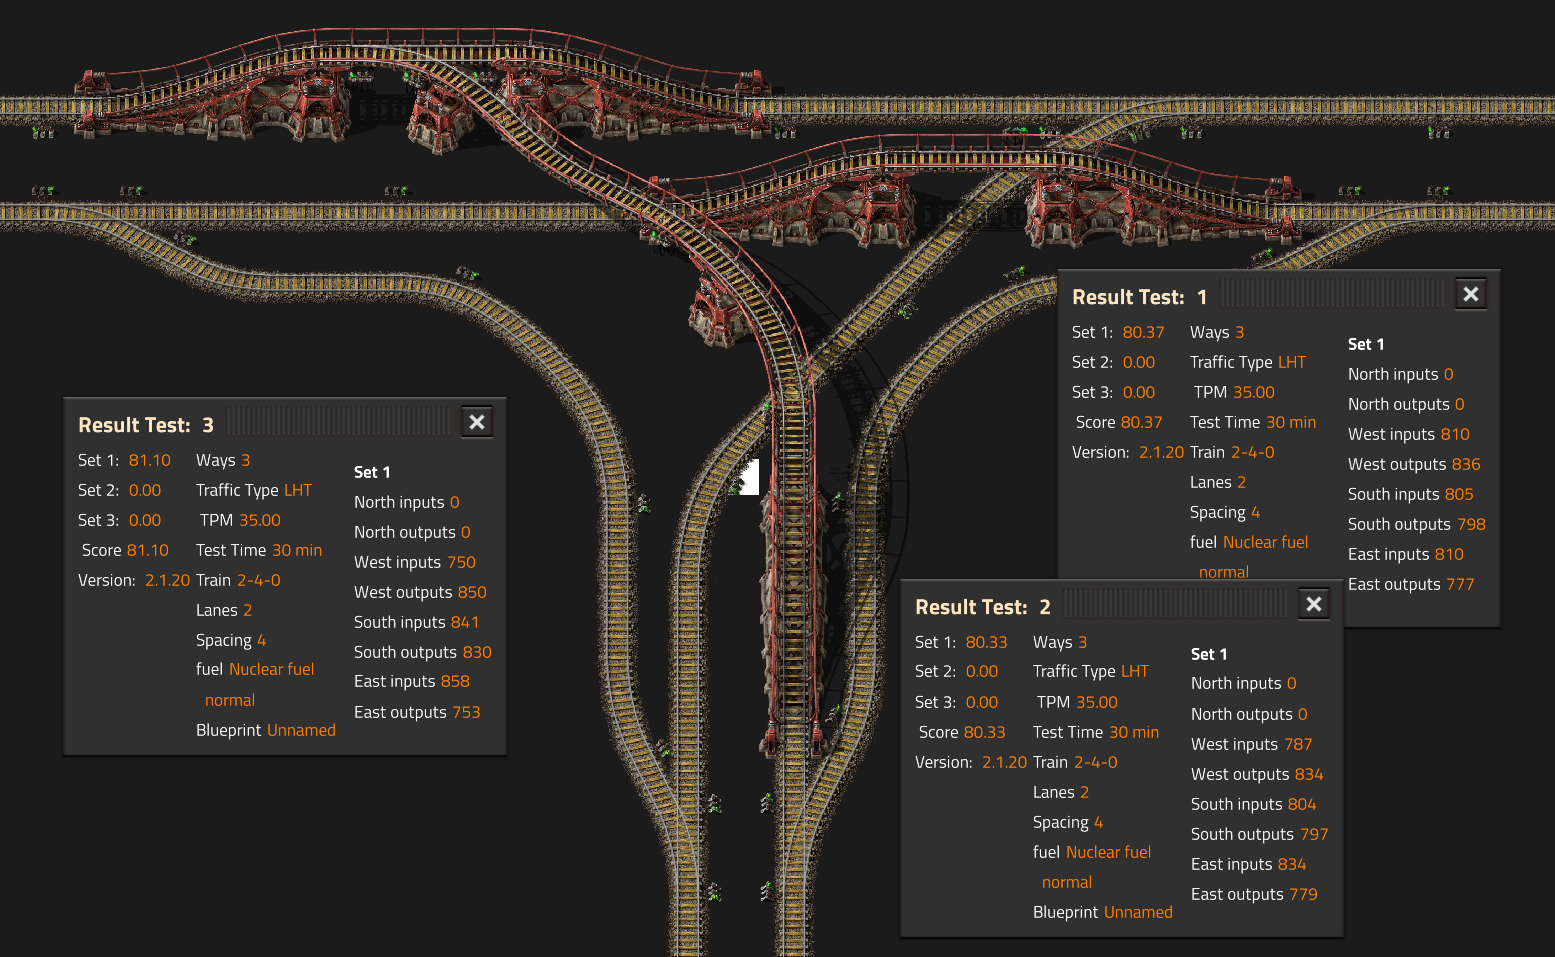Click South inputs 841 in Test 3

click(417, 622)
